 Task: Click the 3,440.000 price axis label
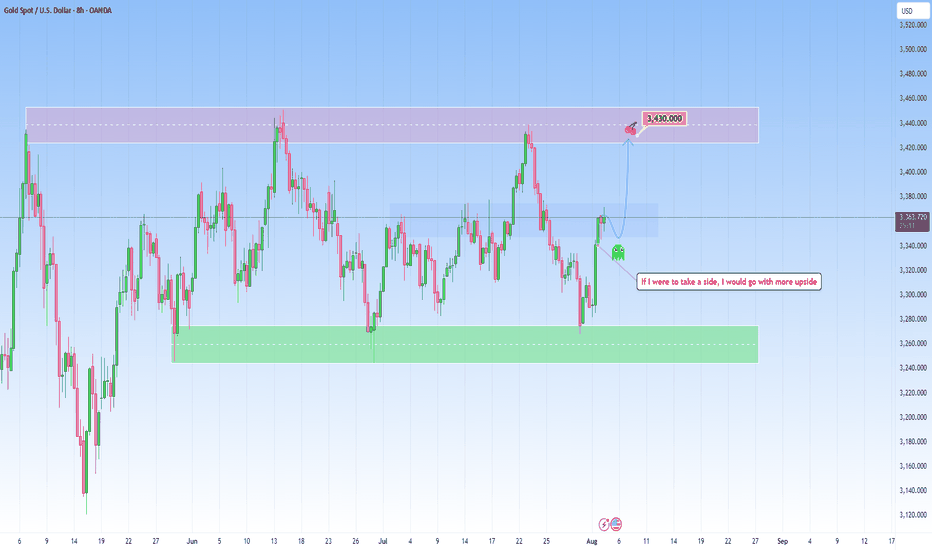913,123
